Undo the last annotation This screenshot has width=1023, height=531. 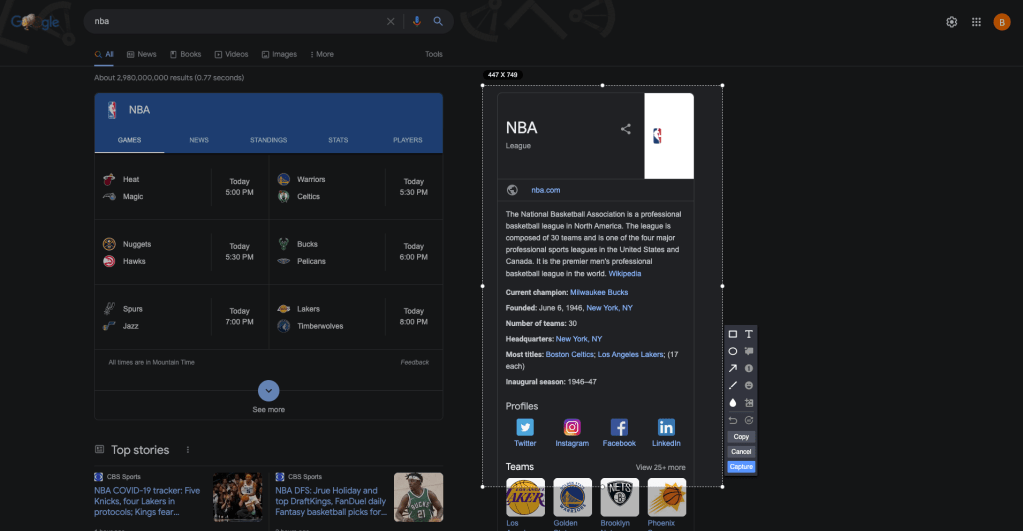pos(733,420)
